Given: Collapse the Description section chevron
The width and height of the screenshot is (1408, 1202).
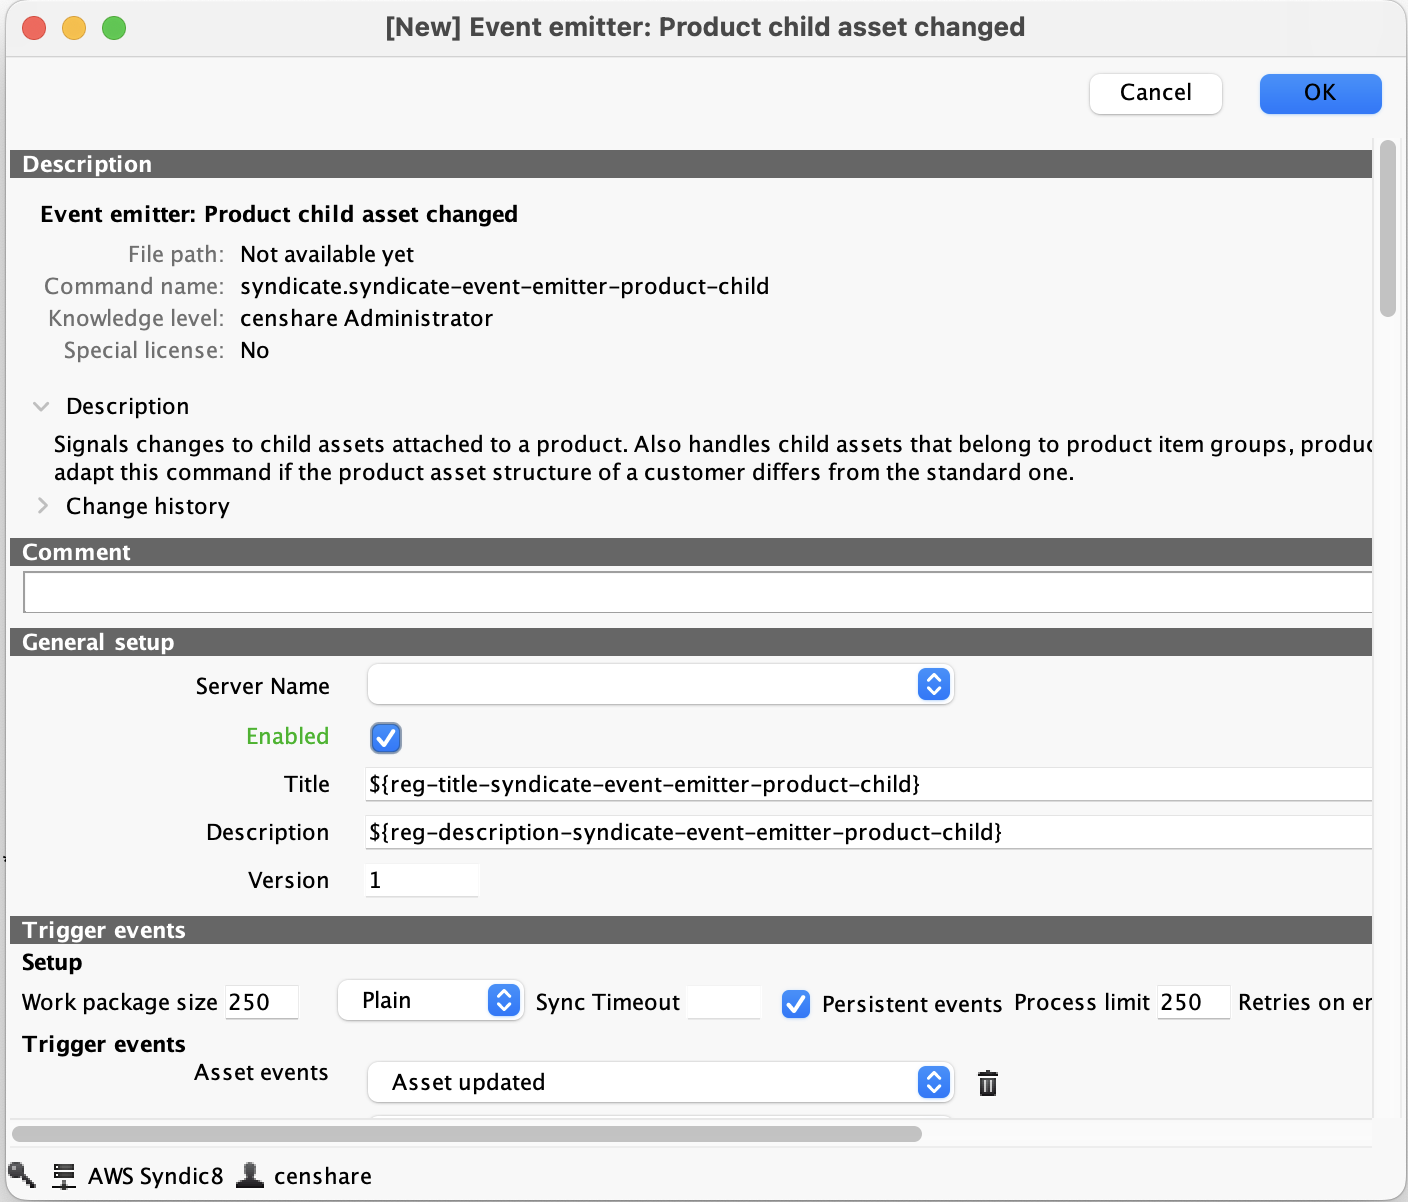Looking at the screenshot, I should (x=41, y=406).
